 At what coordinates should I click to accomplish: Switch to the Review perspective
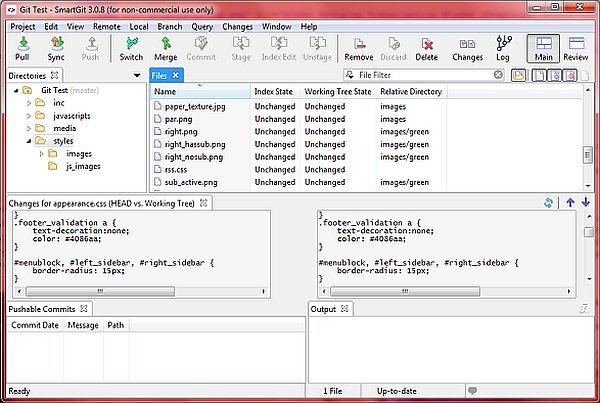(576, 49)
